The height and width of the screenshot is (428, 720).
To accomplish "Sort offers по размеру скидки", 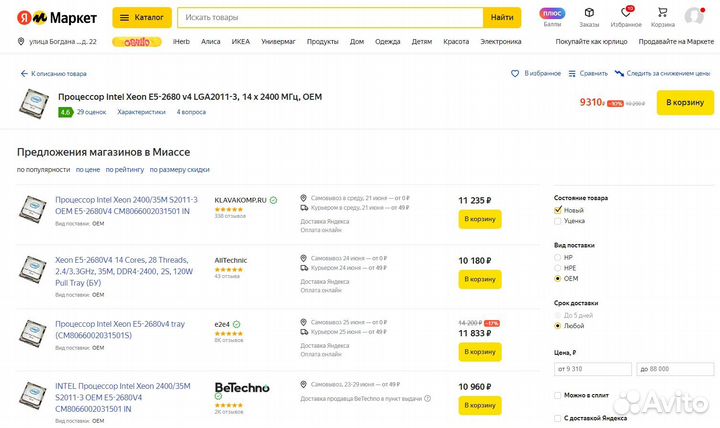I will pos(180,169).
